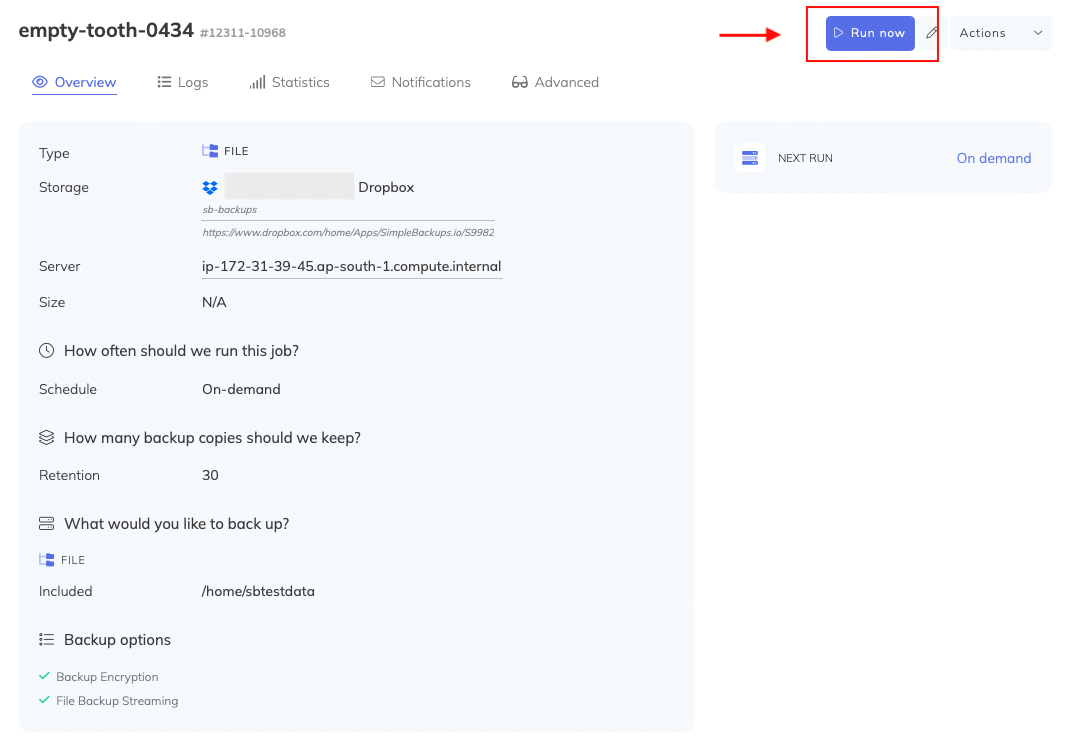
Task: Click the list icon beside Backup options
Action: 47,640
